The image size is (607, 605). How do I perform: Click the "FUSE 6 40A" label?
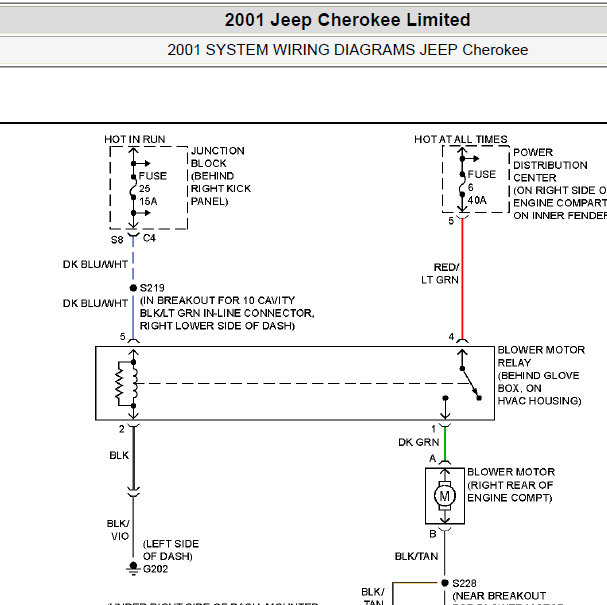tap(482, 187)
